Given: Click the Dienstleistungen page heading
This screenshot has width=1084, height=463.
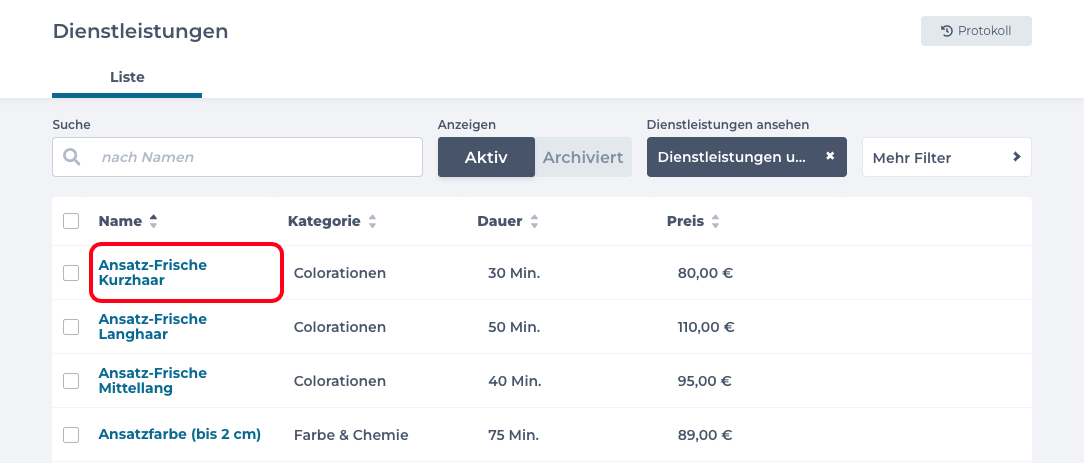Looking at the screenshot, I should pos(140,31).
